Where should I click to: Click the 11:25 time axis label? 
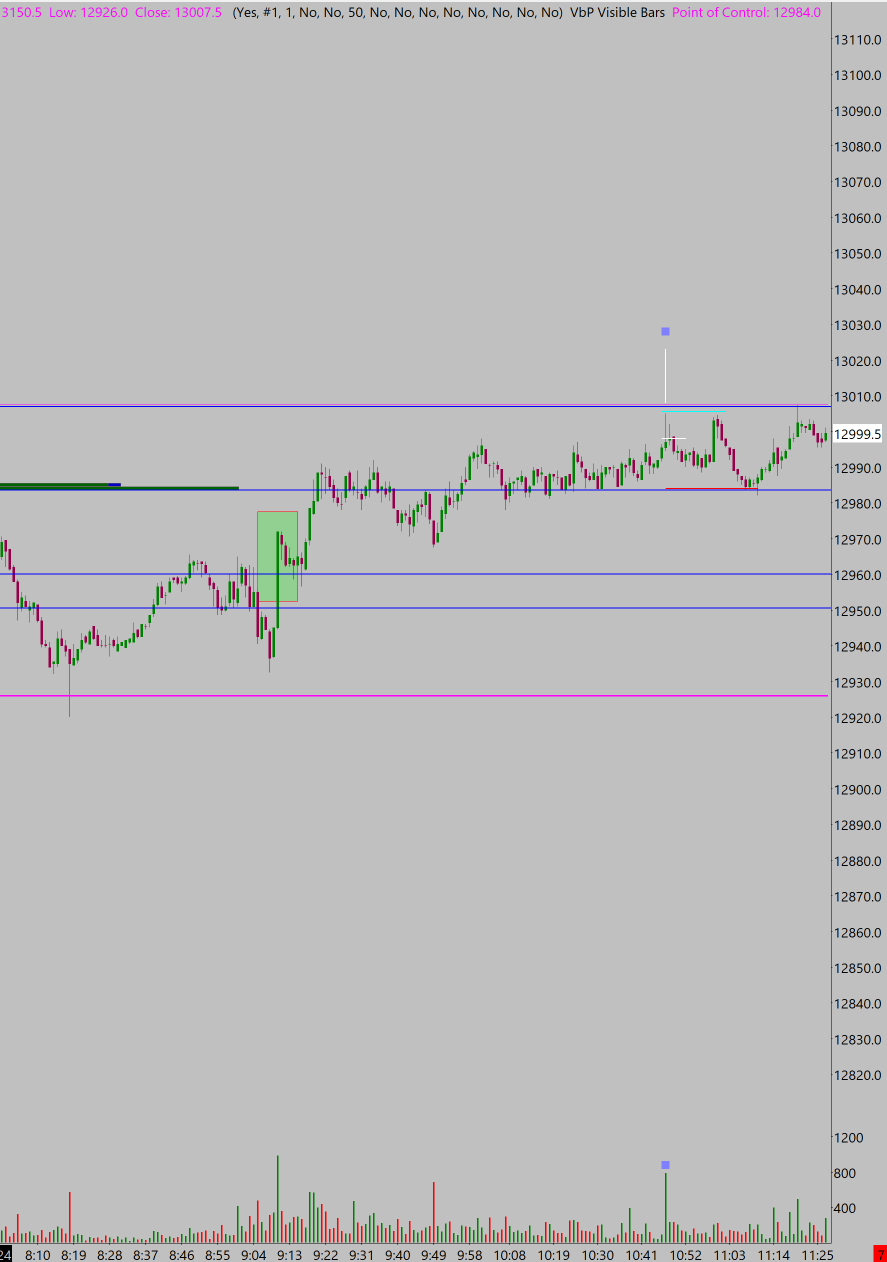tap(817, 1254)
